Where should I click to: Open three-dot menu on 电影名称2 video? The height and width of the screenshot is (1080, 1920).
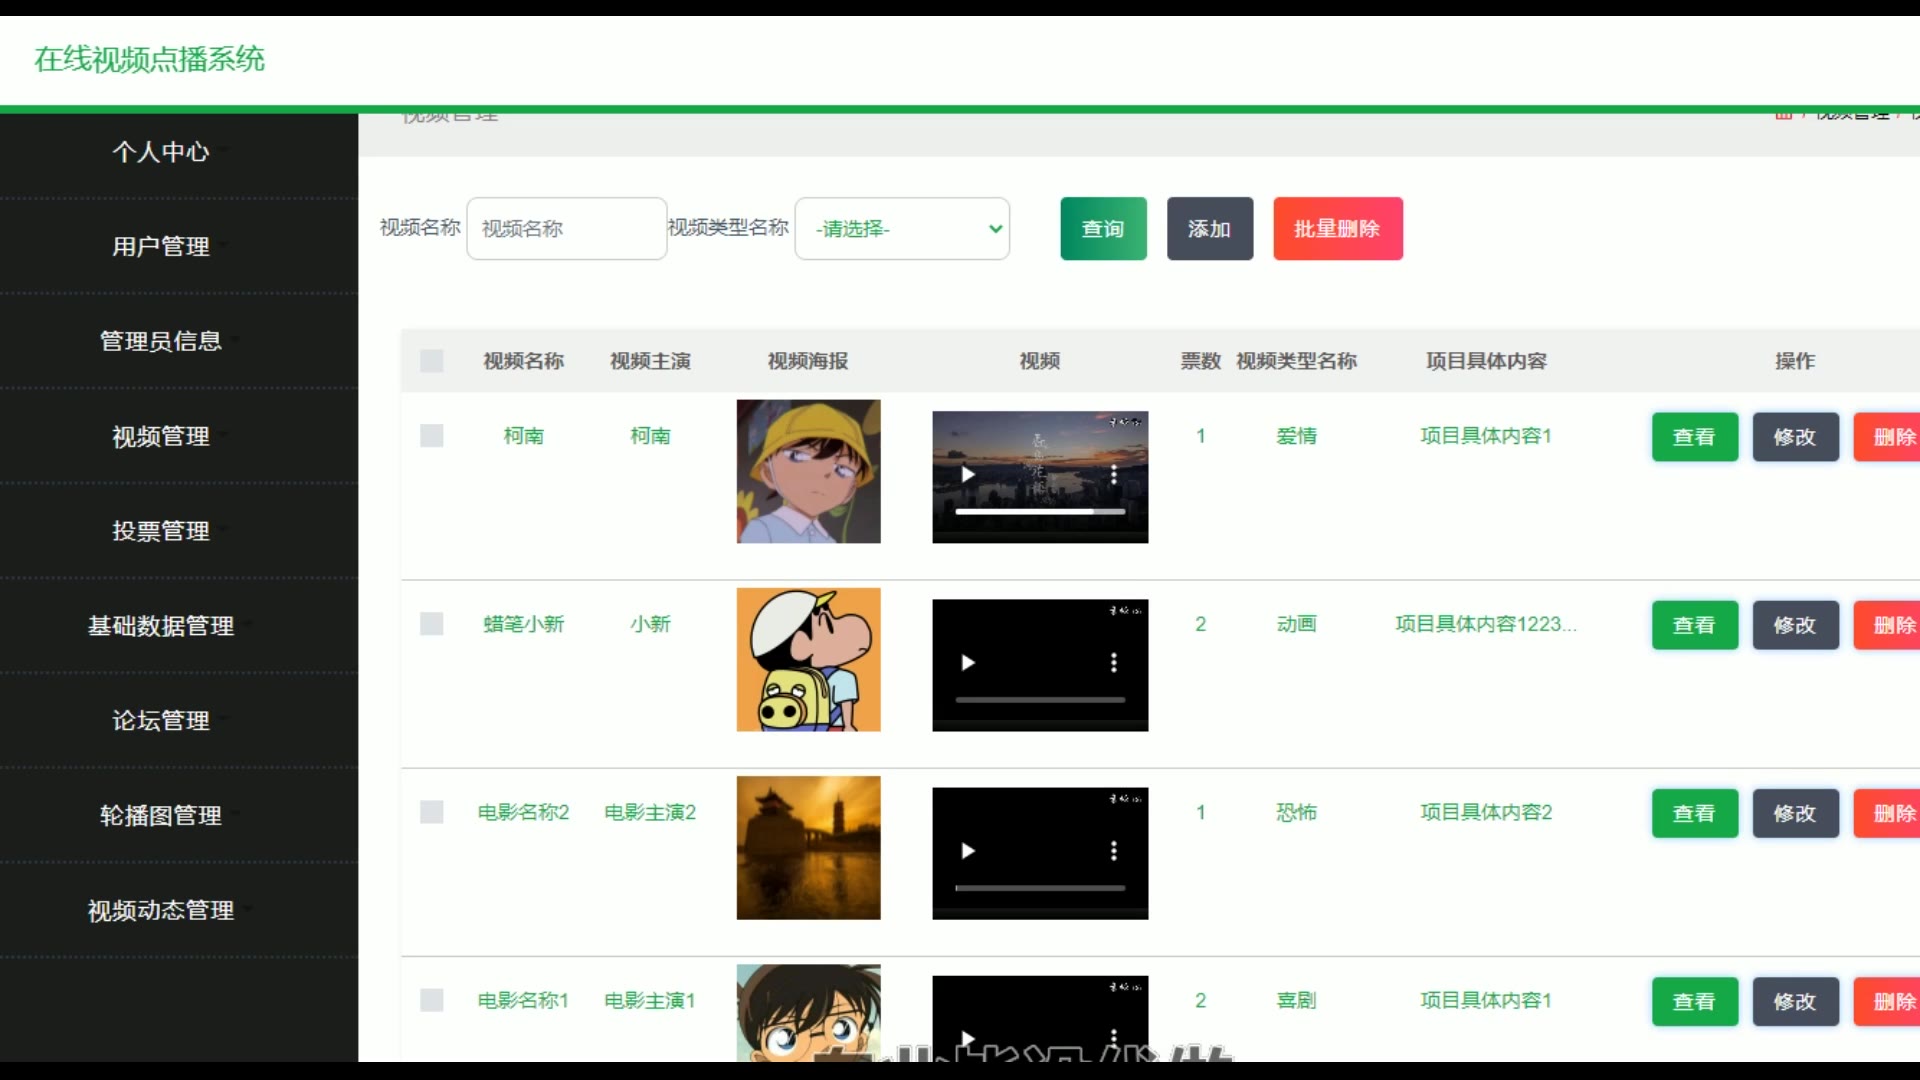[1113, 851]
